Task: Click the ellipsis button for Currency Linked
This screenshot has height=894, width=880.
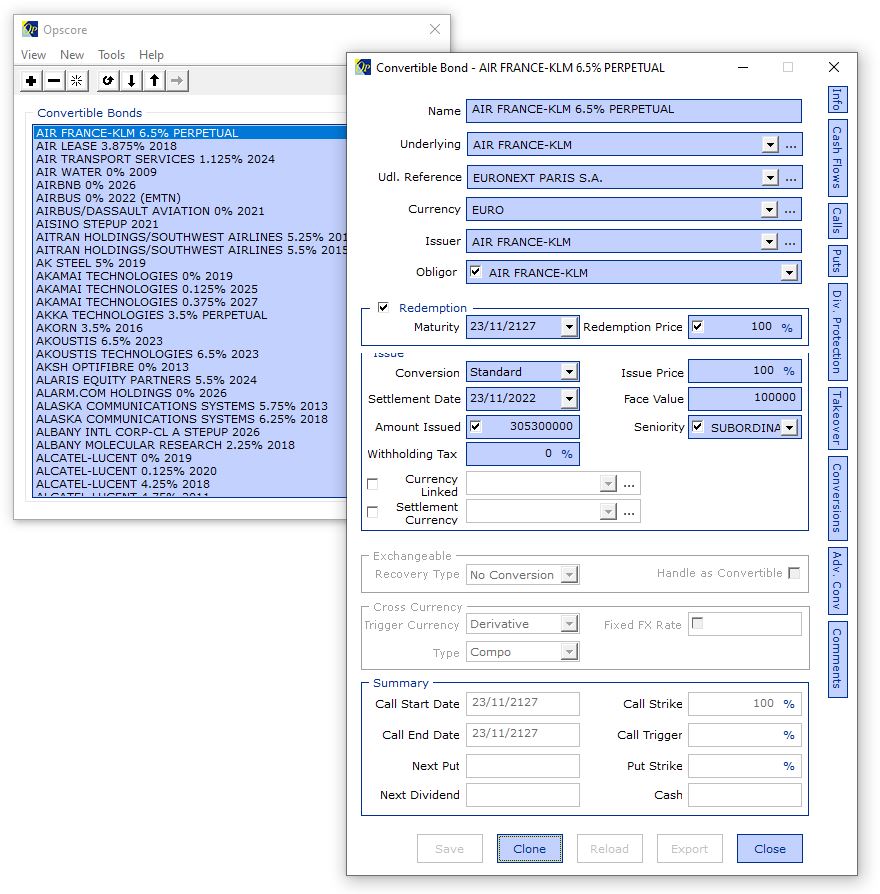Action: tap(629, 484)
